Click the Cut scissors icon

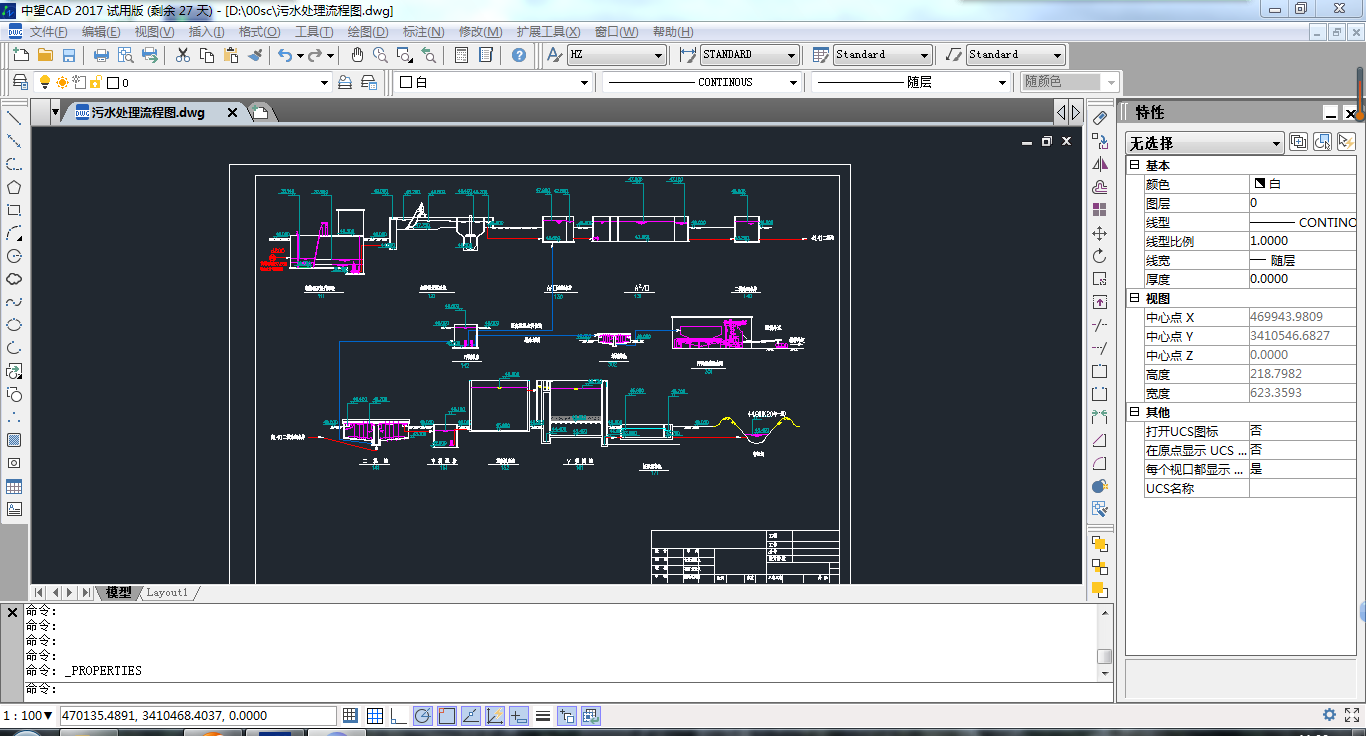183,55
